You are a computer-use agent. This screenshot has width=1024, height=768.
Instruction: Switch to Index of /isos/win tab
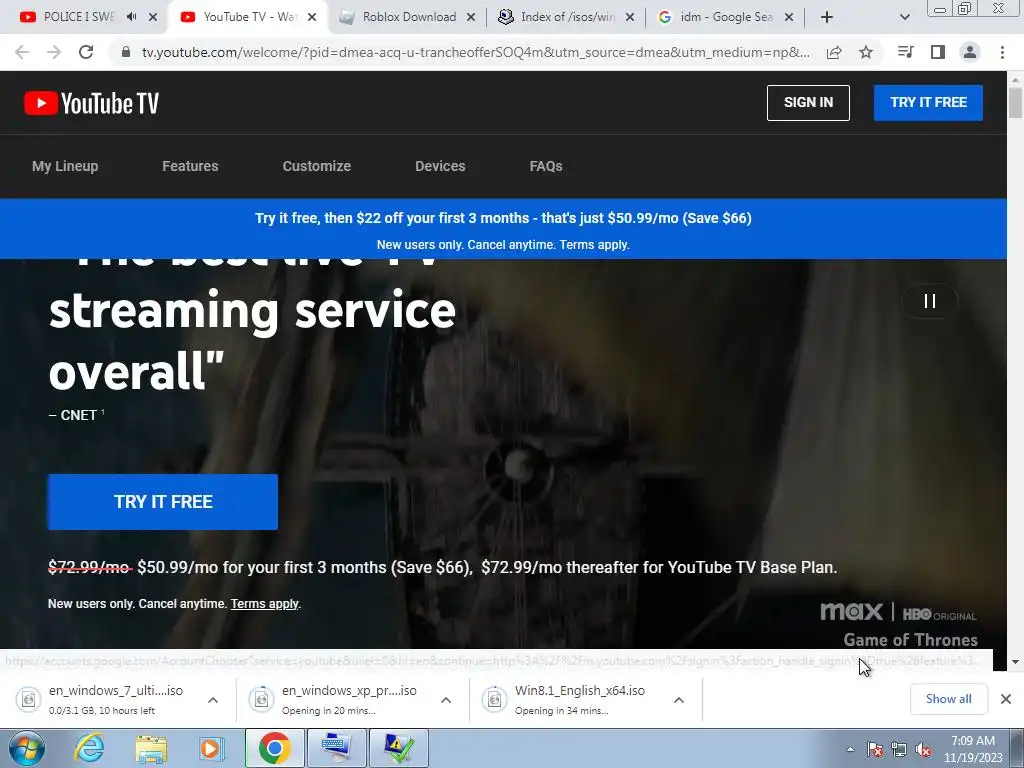pos(566,17)
